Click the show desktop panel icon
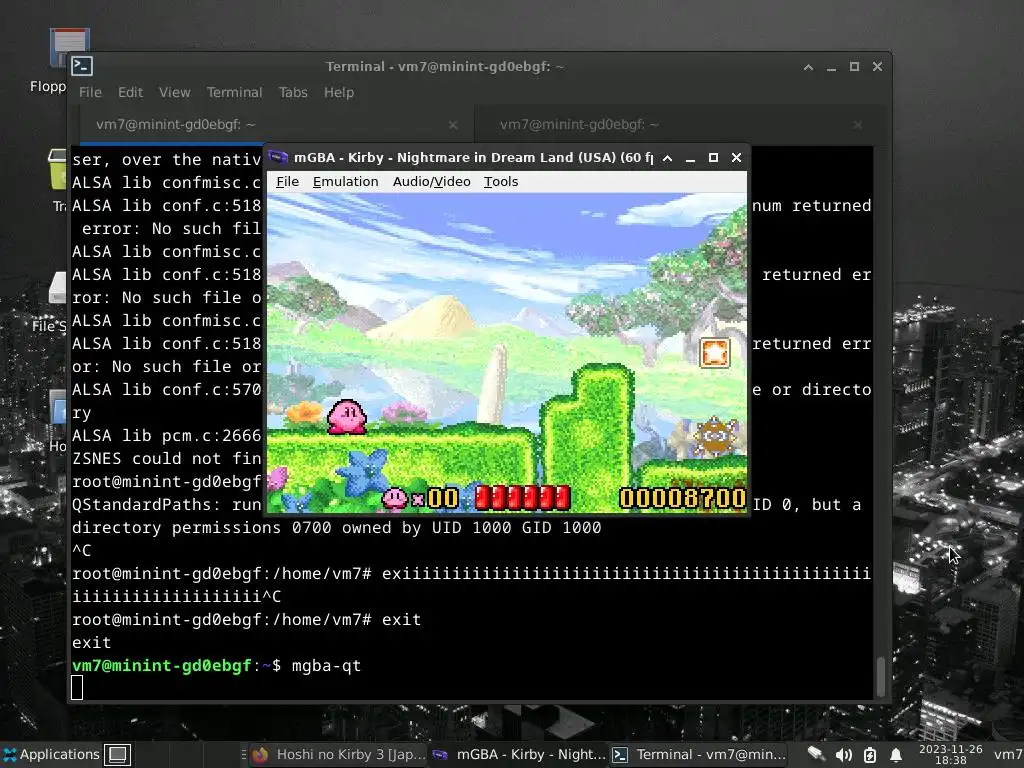The image size is (1024, 768). point(118,755)
